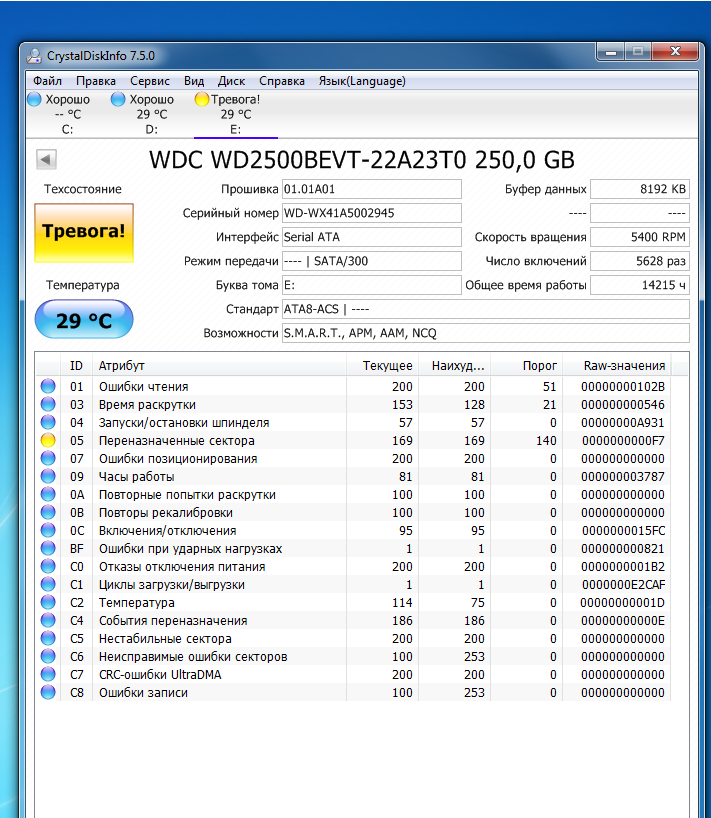
Task: Click raw value 0000000000F7
Action: coord(623,441)
